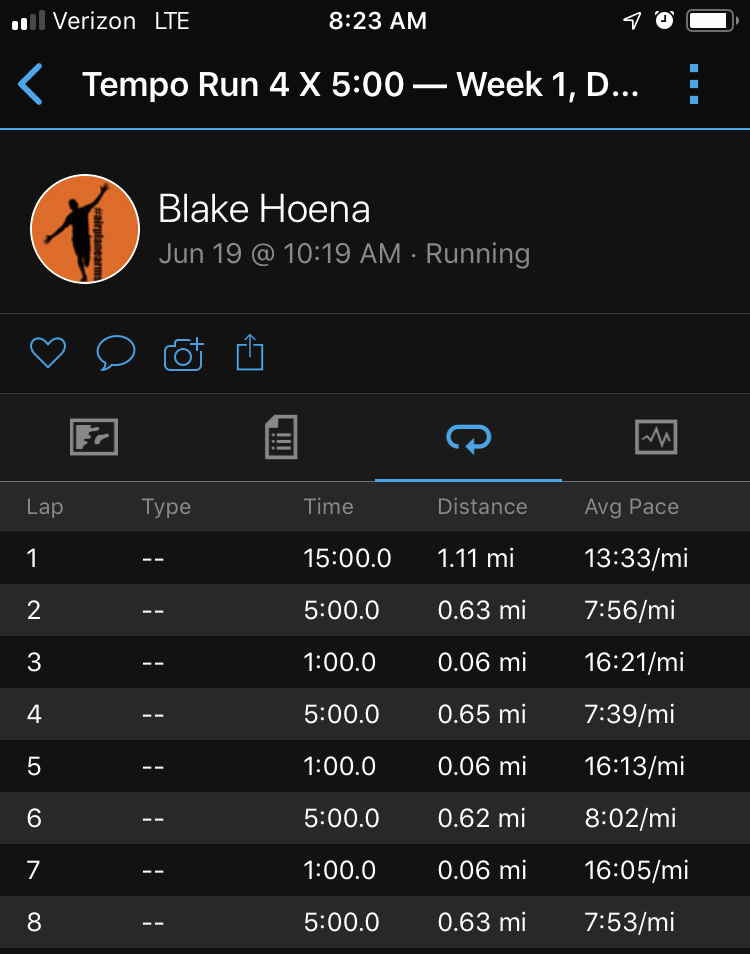Open Blake Hoena's profile picture

click(85, 229)
